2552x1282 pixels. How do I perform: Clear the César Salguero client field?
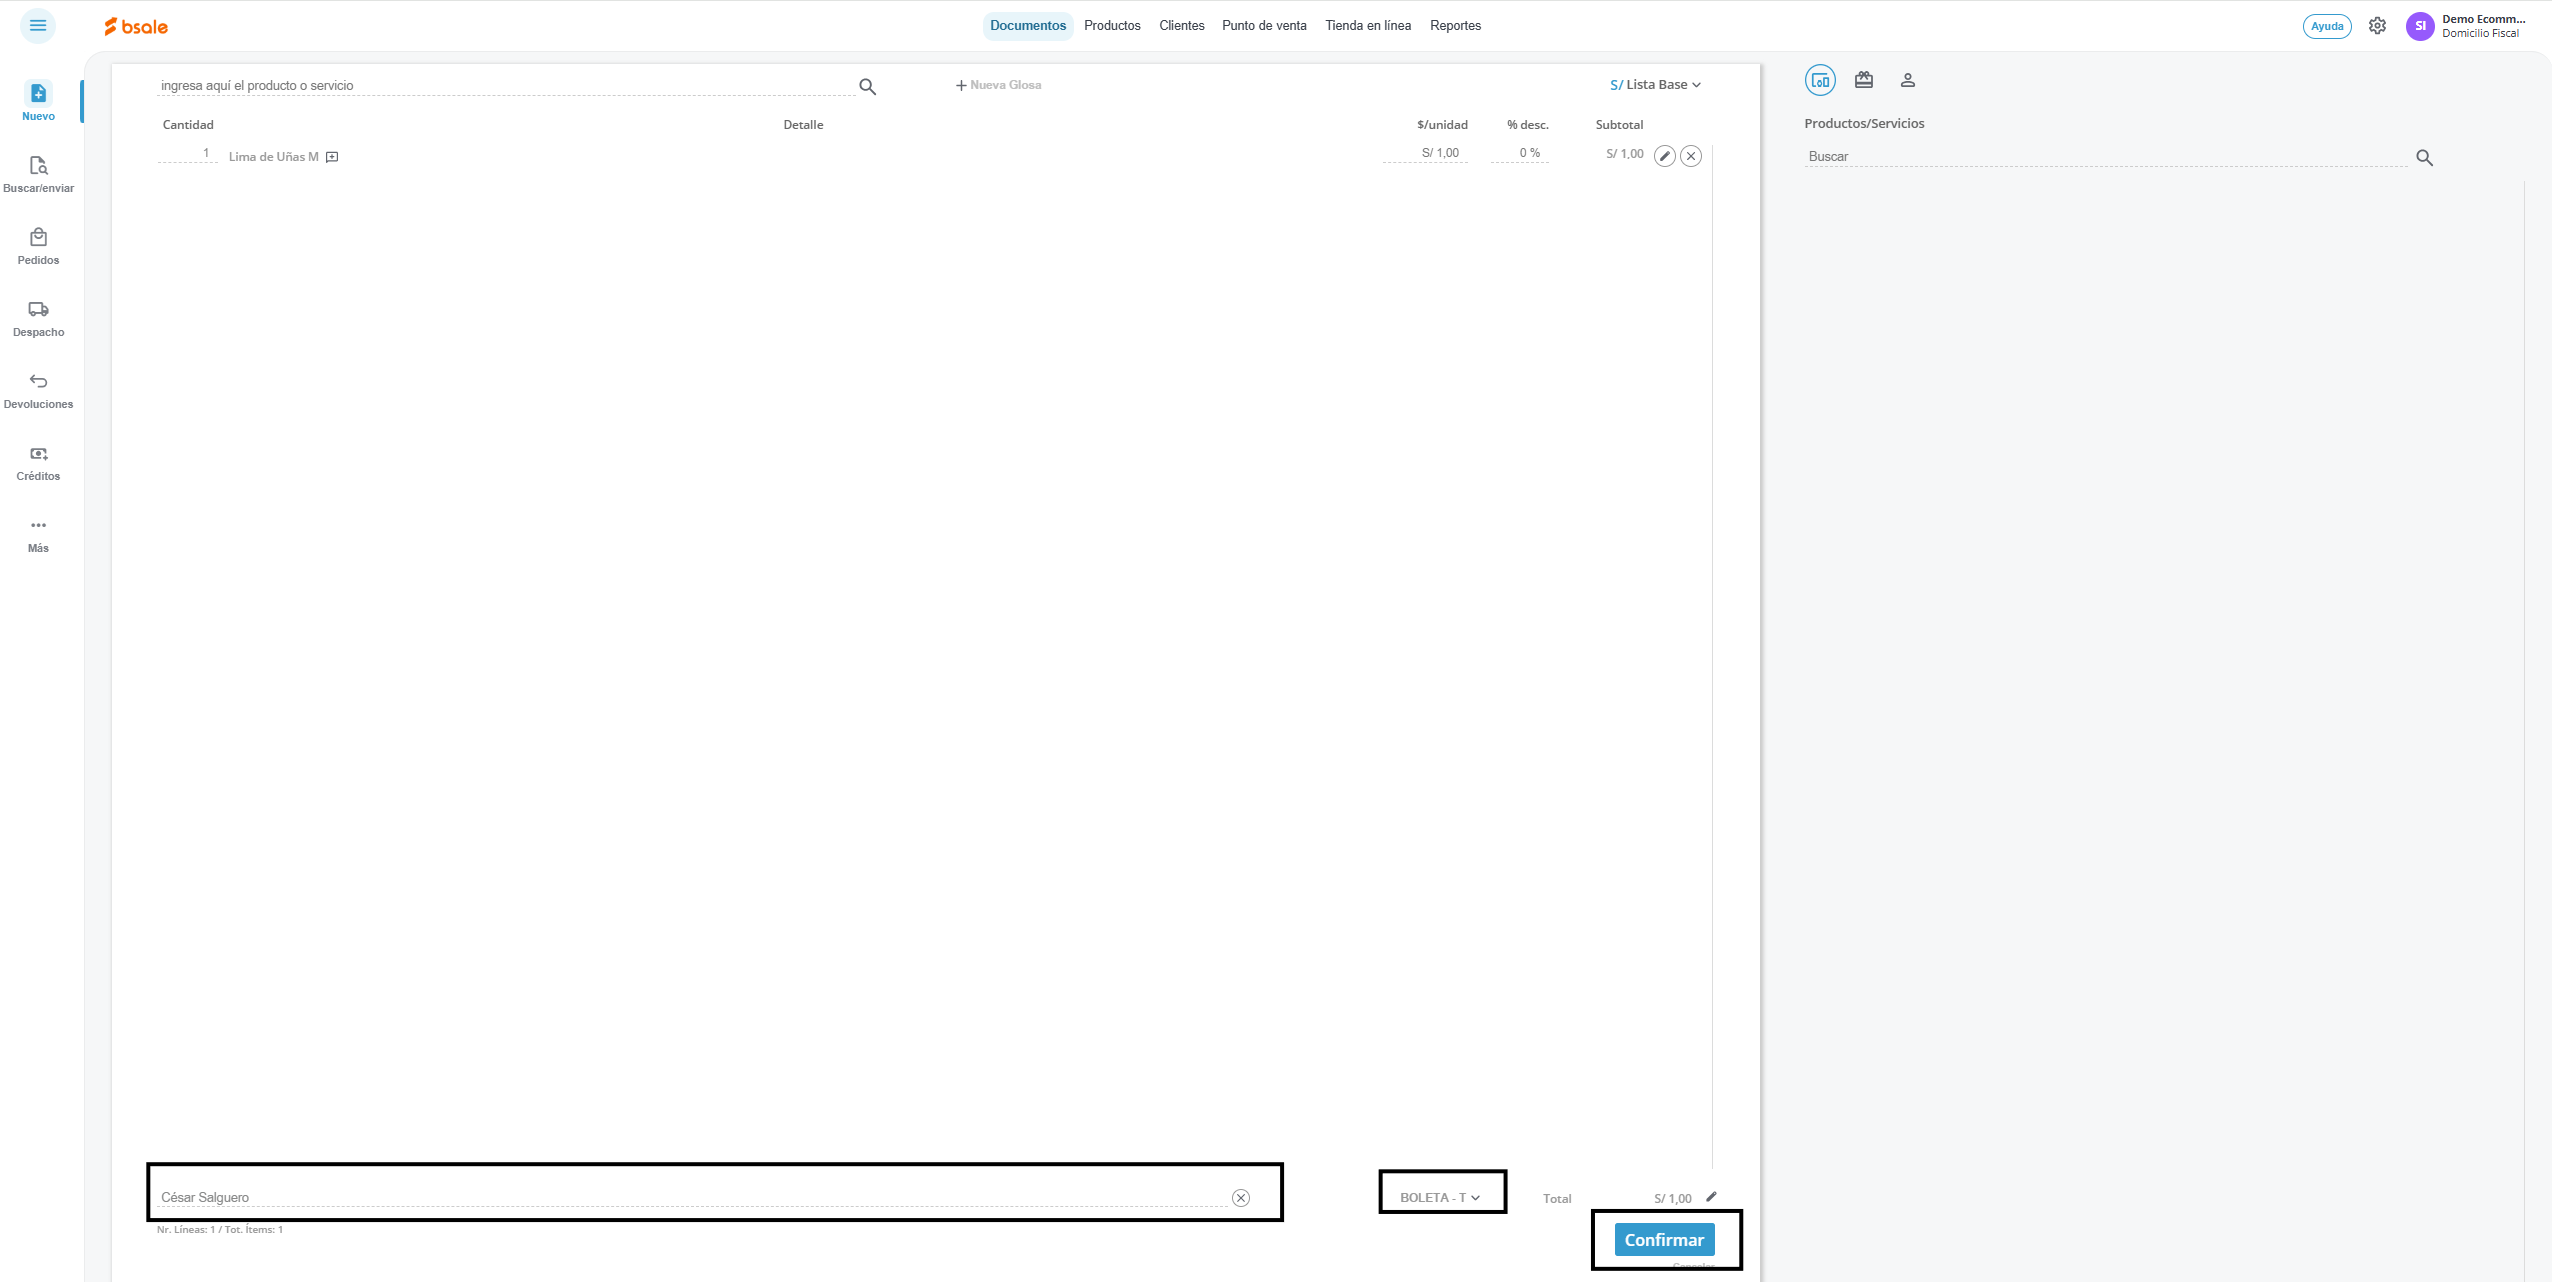[1240, 1197]
